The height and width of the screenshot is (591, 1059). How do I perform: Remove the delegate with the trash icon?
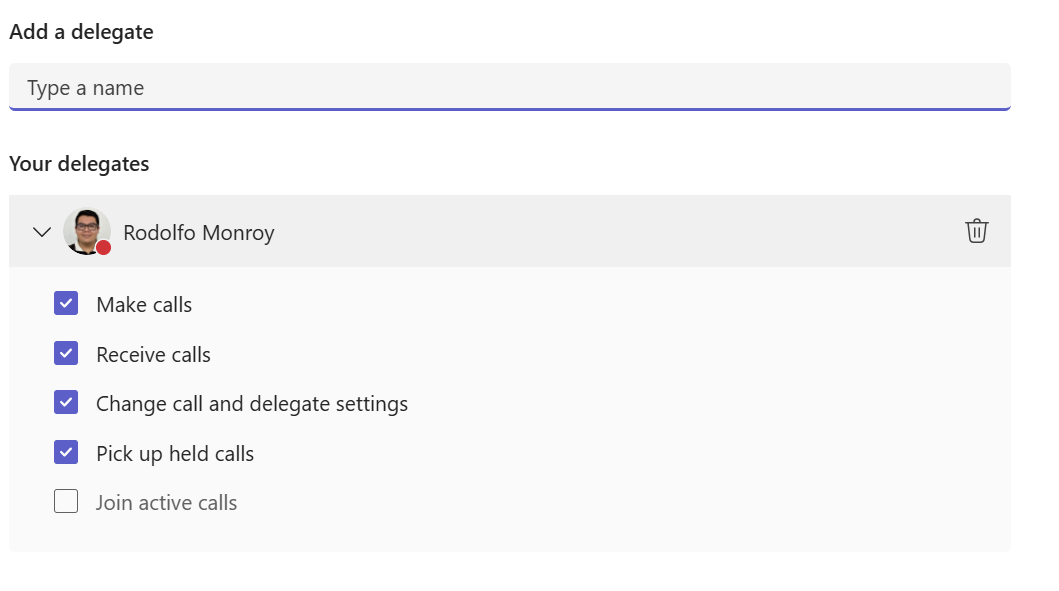976,231
